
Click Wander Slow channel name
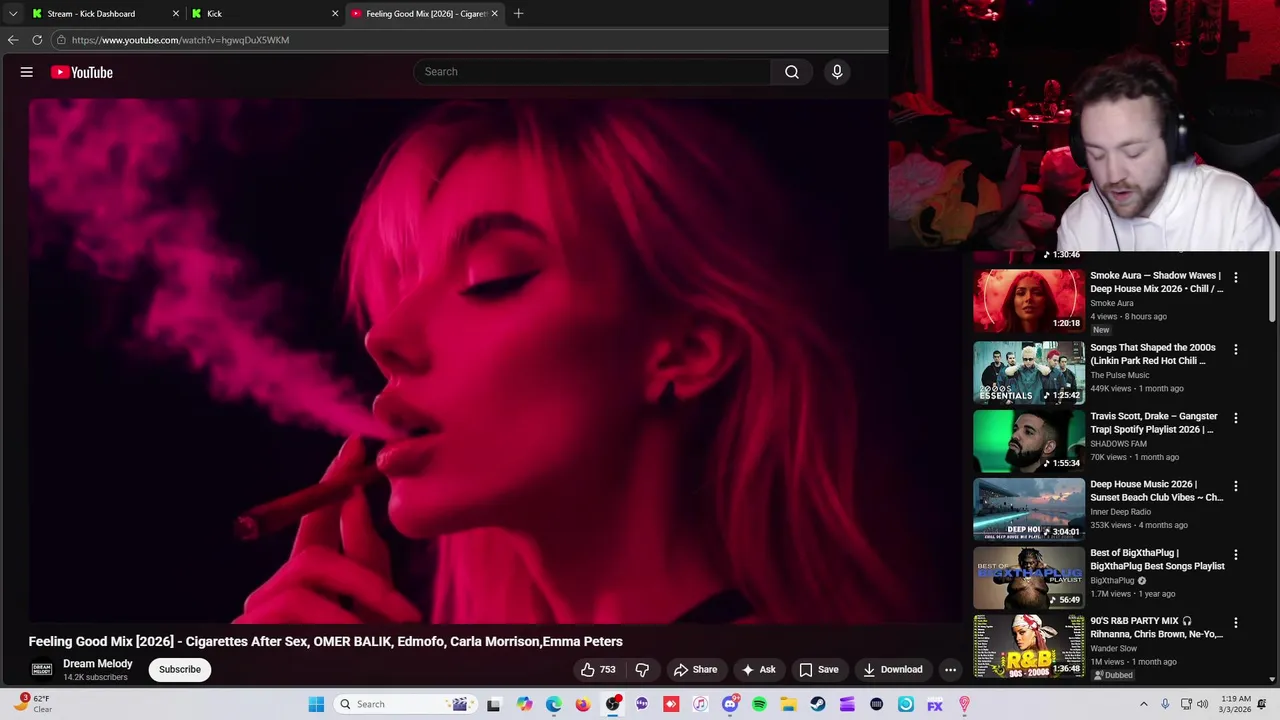point(1114,648)
